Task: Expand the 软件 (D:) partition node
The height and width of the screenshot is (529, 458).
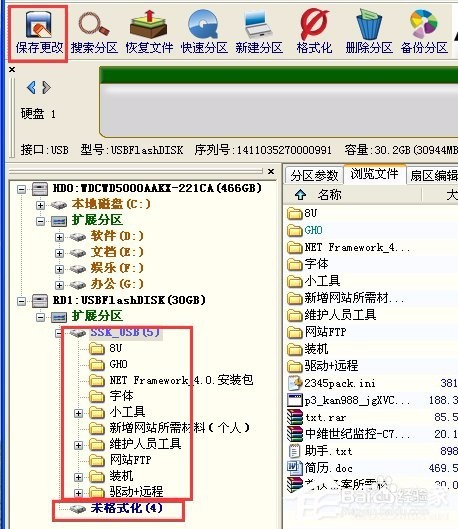Action: 59,237
